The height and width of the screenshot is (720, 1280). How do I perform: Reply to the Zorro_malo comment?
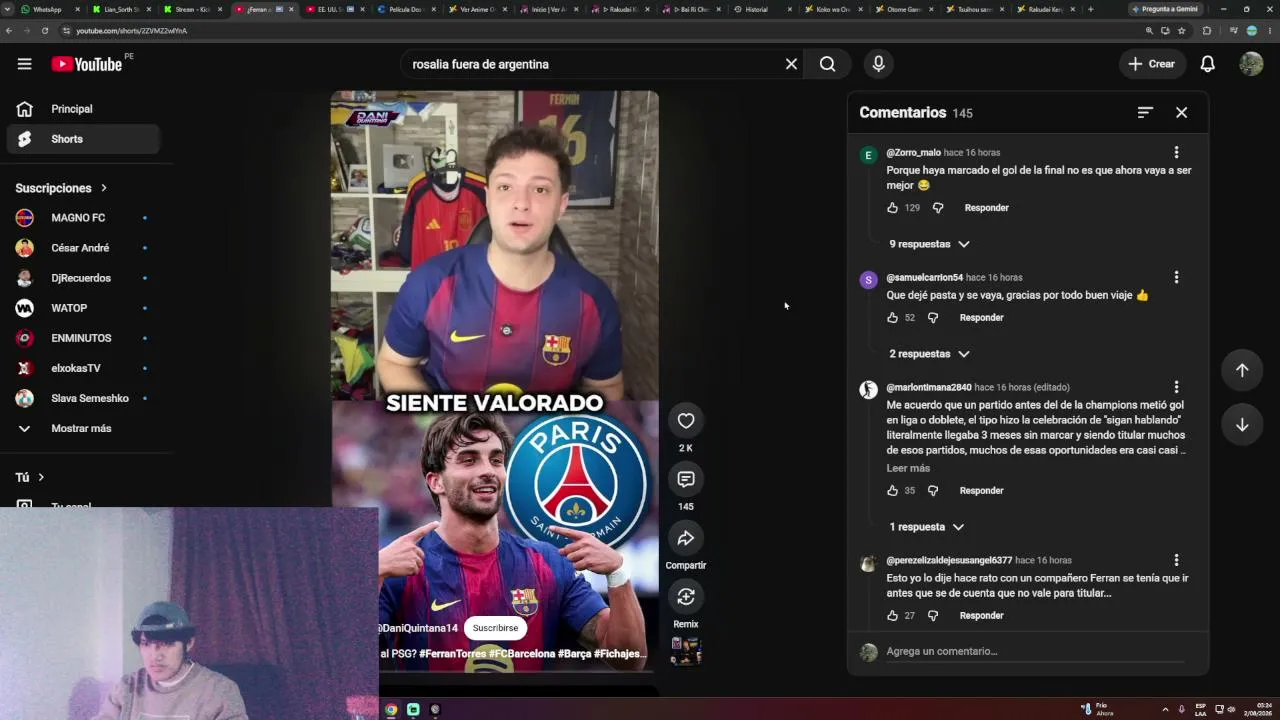tap(986, 208)
